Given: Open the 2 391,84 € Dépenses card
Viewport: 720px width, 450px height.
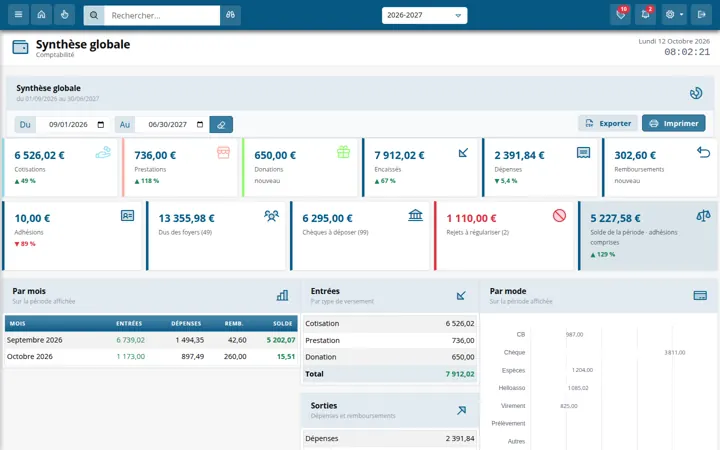Looking at the screenshot, I should (540, 168).
